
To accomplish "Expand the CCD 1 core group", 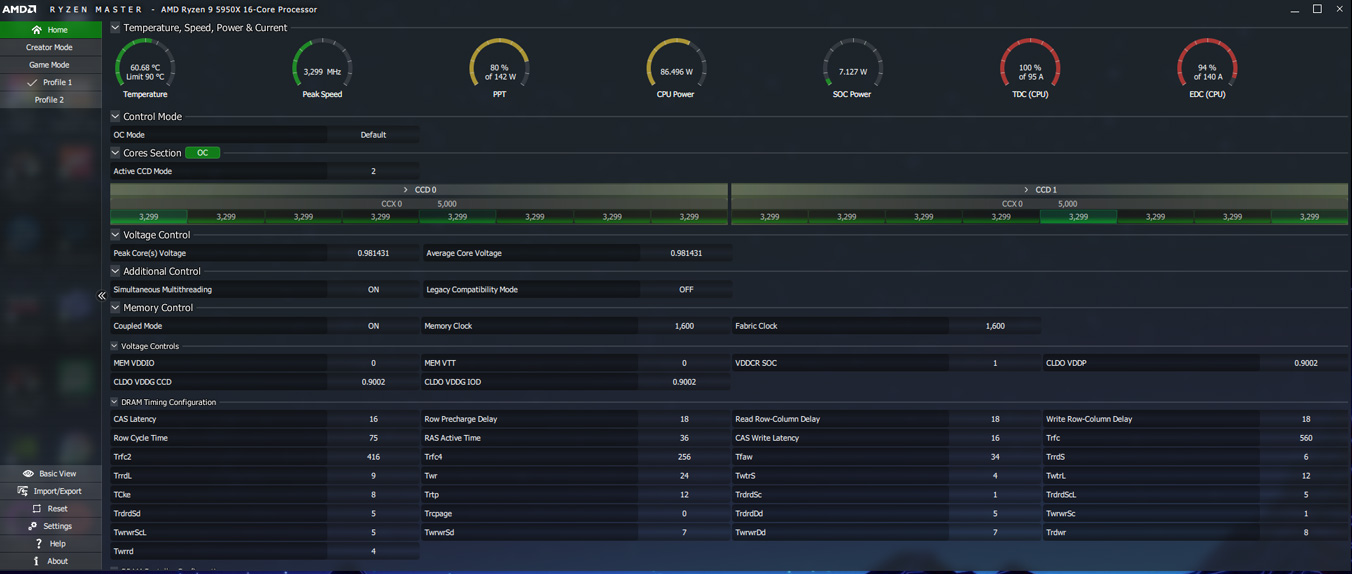I will click(x=1027, y=189).
